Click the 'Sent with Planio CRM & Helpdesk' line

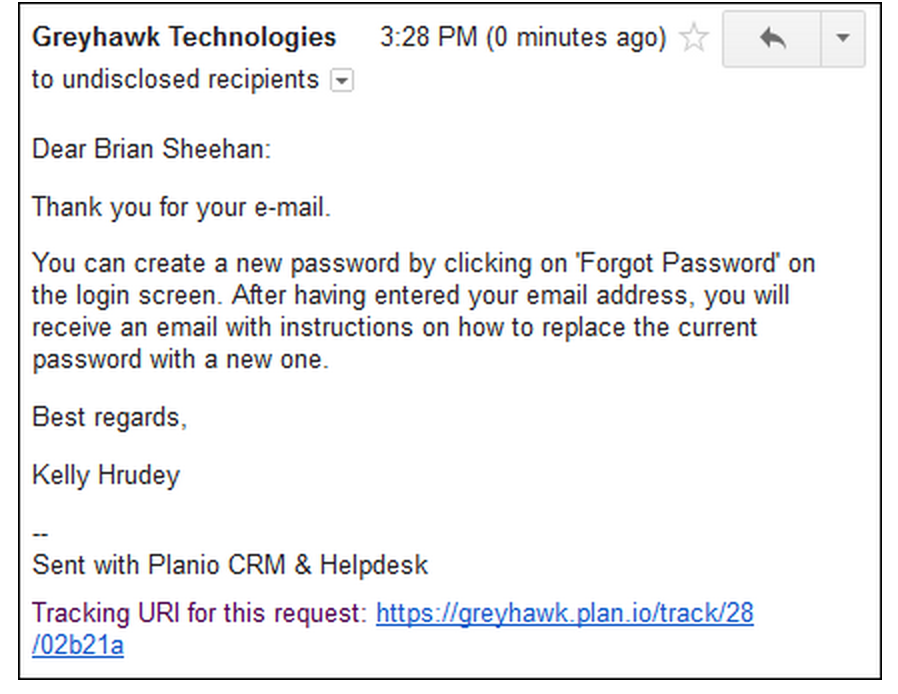tap(230, 565)
